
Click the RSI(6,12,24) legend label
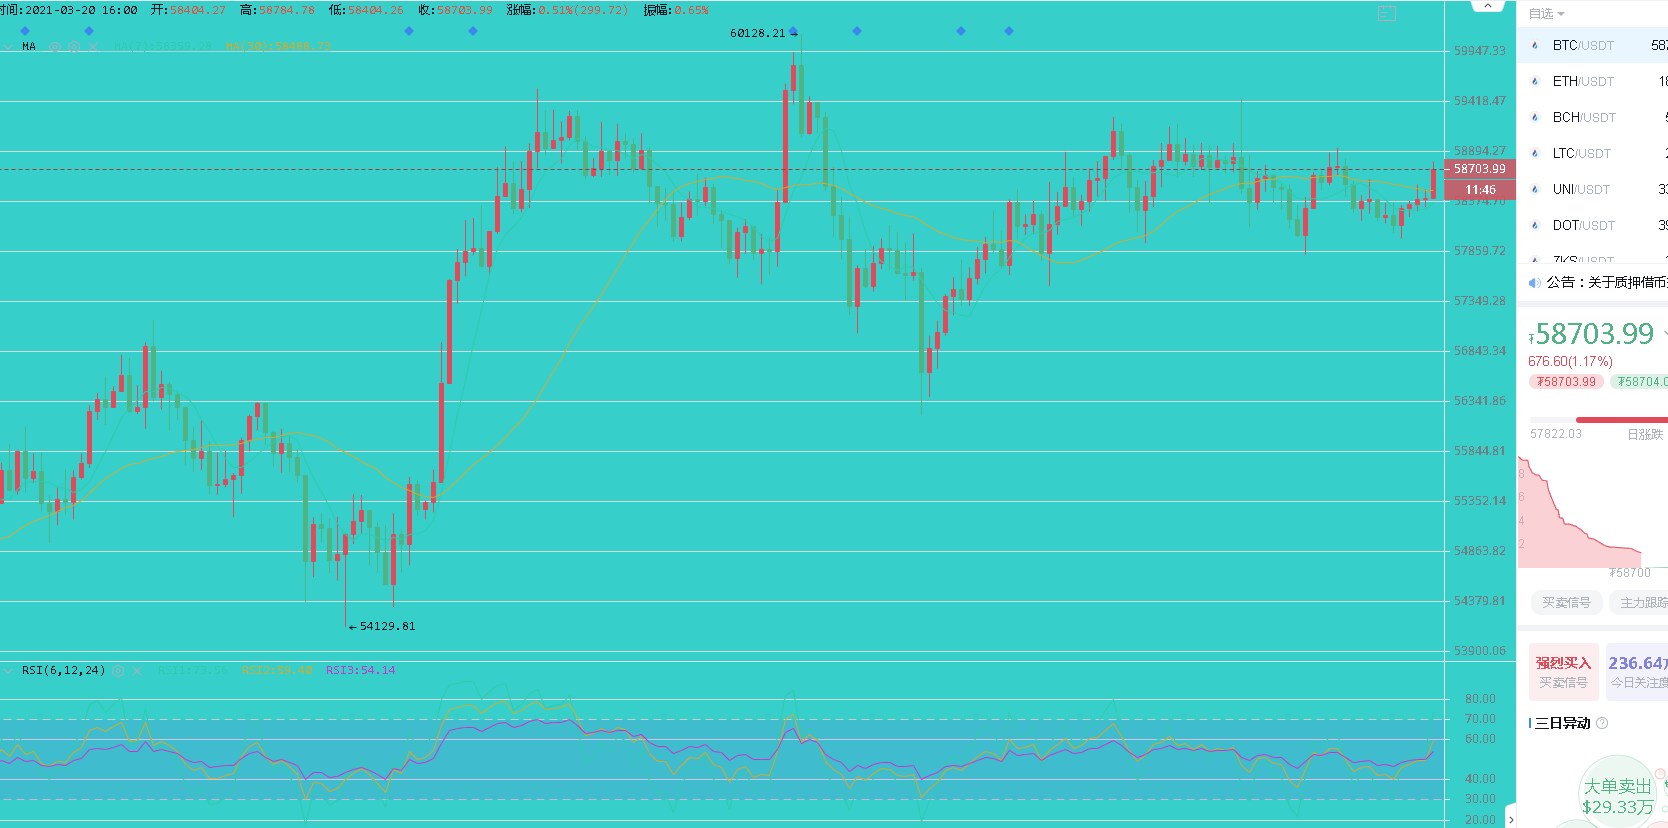pyautogui.click(x=63, y=670)
